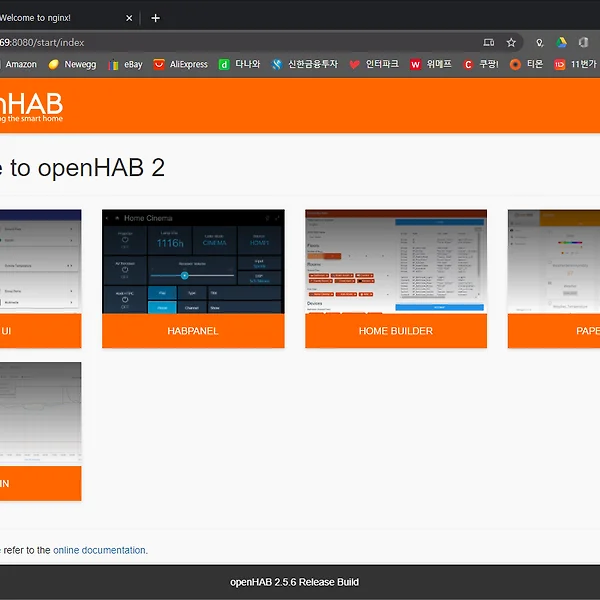600x600 pixels.
Task: Open the HOME BUILDER button
Action: point(396,331)
